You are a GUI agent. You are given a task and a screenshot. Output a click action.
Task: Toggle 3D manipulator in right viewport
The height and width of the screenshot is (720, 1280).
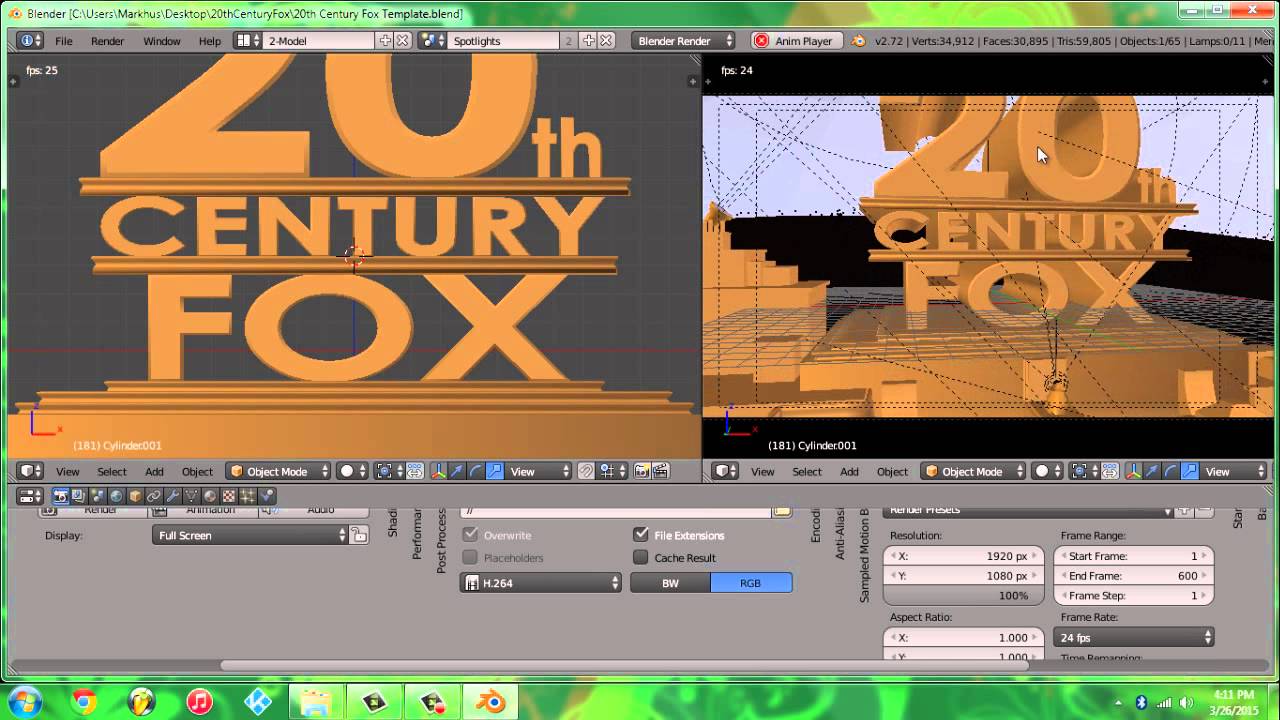pos(1134,471)
